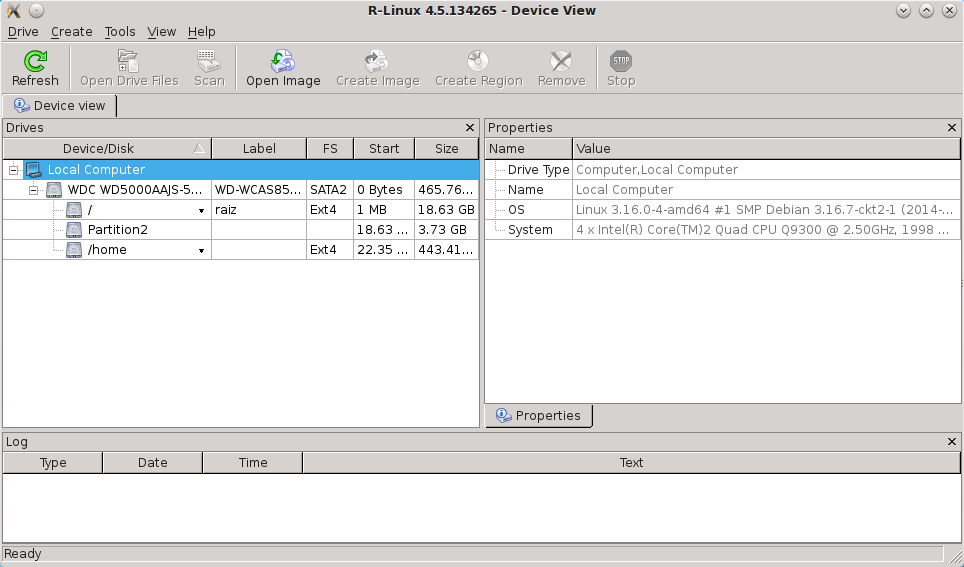Viewport: 964px width, 567px height.
Task: Collapse the WDC WD5000AAJS drive node
Action: pyautogui.click(x=33, y=190)
